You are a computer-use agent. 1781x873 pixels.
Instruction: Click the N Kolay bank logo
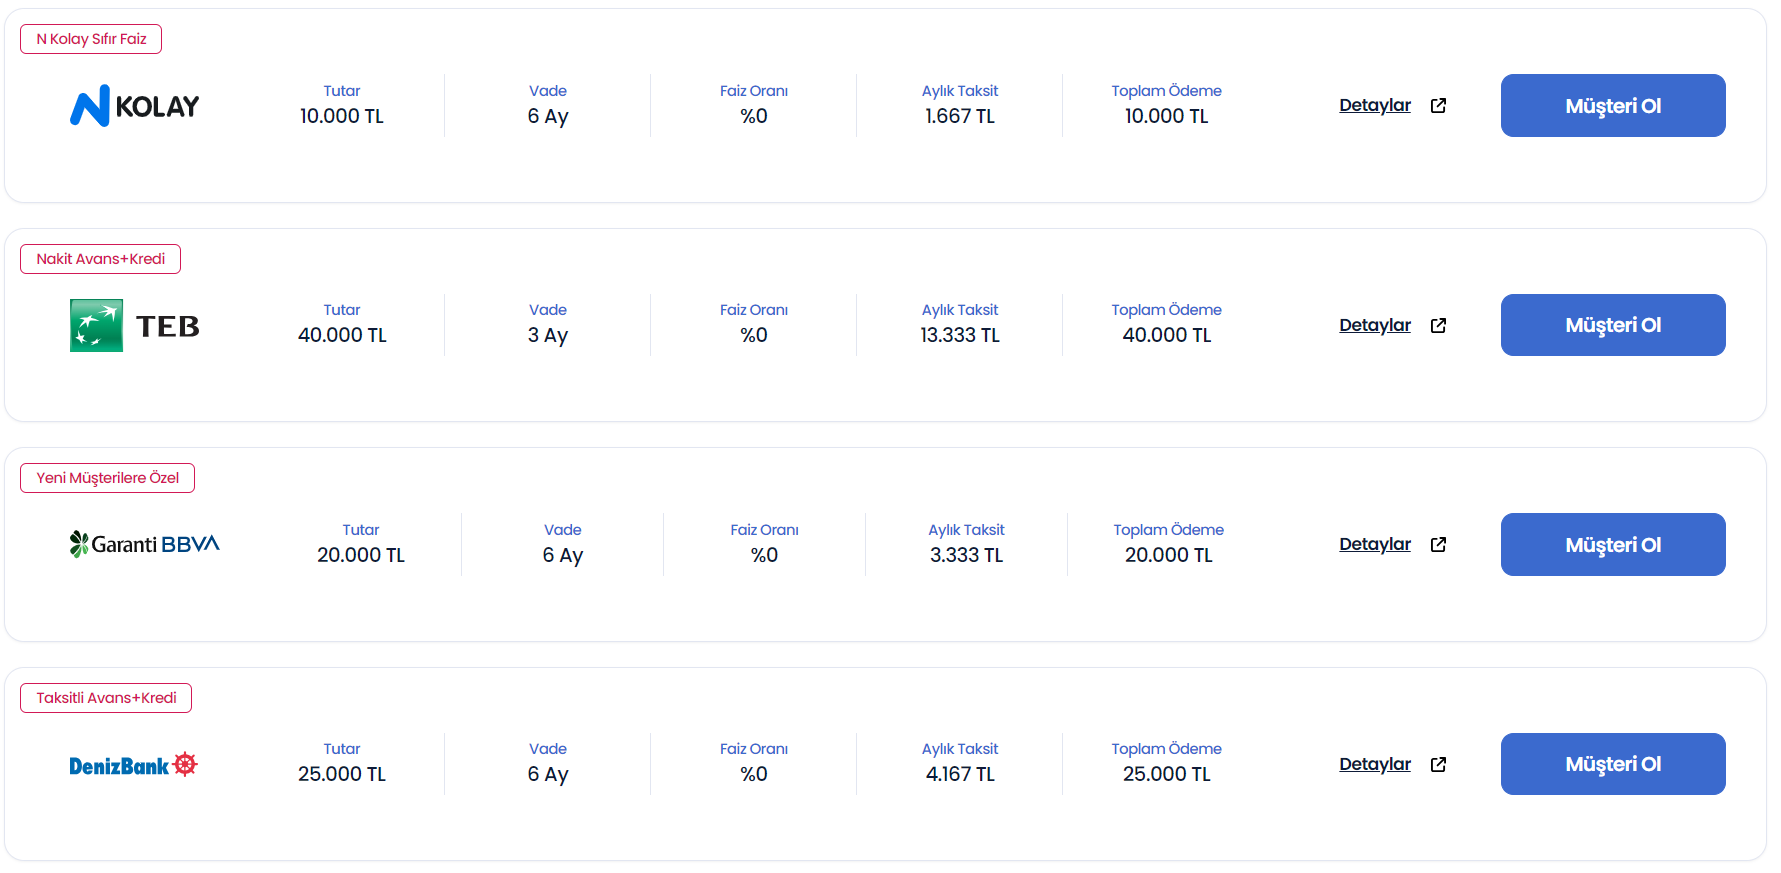[x=134, y=106]
